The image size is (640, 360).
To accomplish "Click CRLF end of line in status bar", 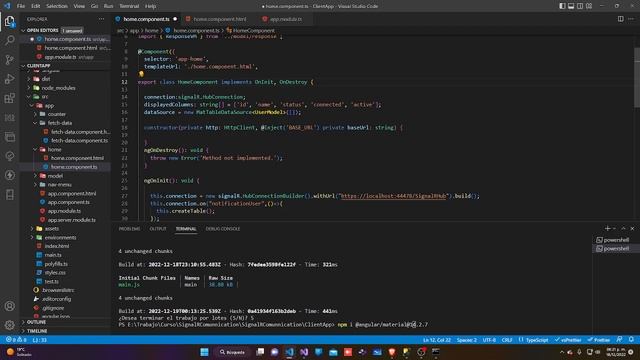I will click(507, 340).
